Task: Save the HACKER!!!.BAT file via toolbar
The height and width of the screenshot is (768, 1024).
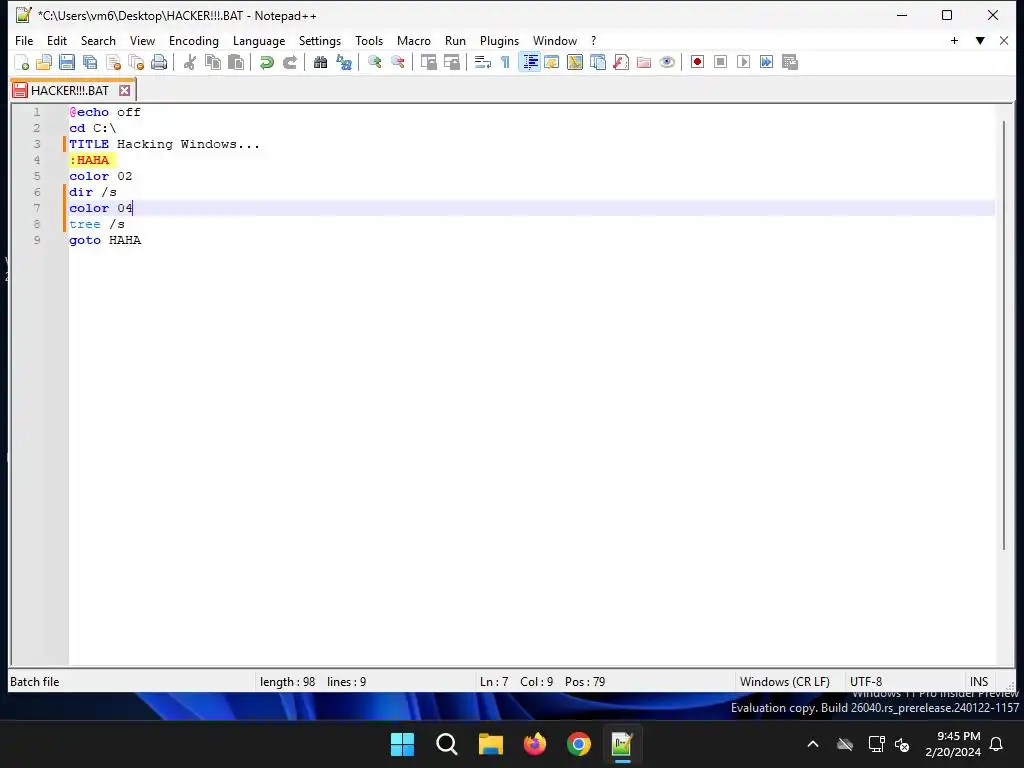Action: click(67, 62)
